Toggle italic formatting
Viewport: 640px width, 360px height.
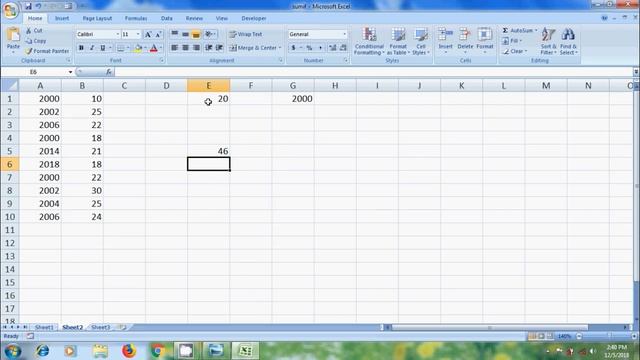tap(92, 48)
